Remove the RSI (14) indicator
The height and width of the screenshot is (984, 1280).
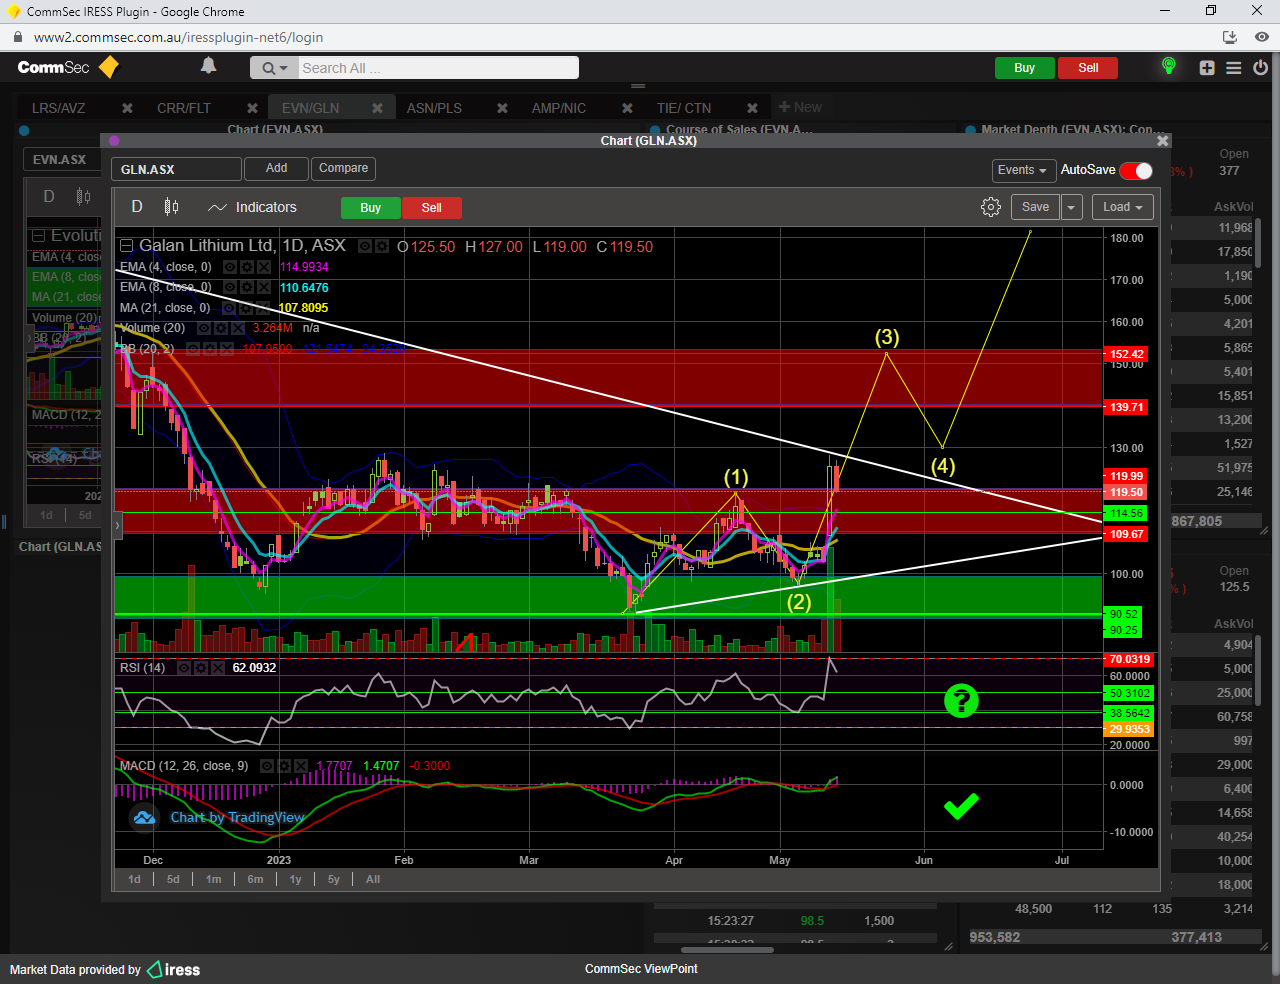(217, 668)
